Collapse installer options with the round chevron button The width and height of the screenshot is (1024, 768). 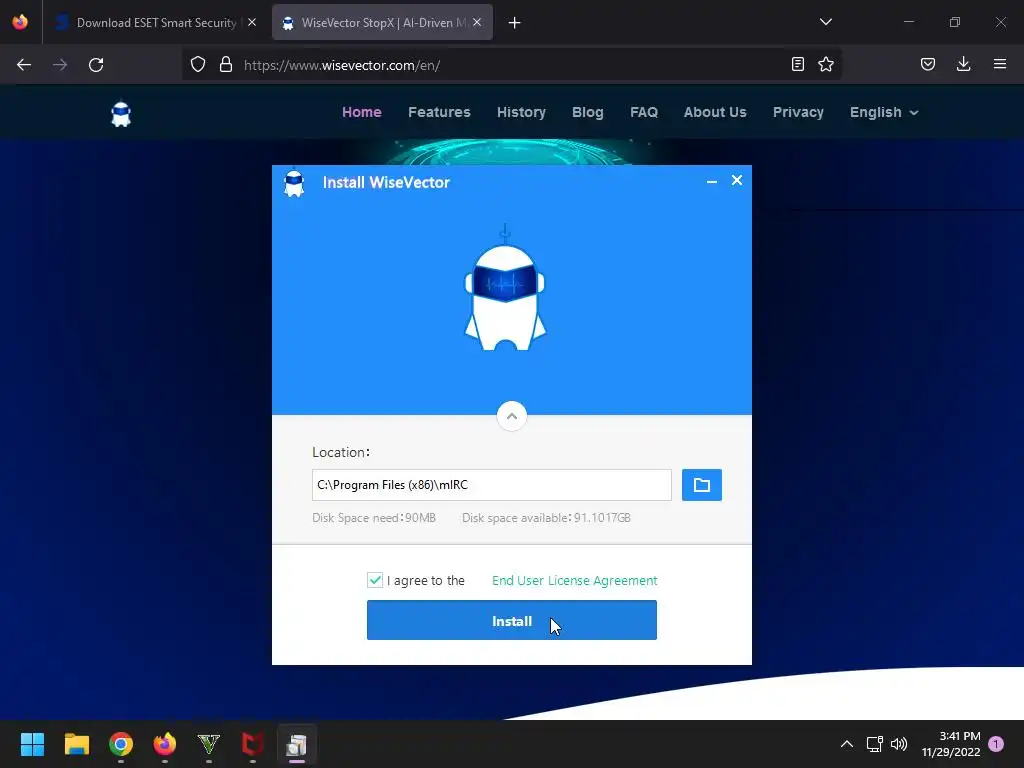pyautogui.click(x=511, y=416)
